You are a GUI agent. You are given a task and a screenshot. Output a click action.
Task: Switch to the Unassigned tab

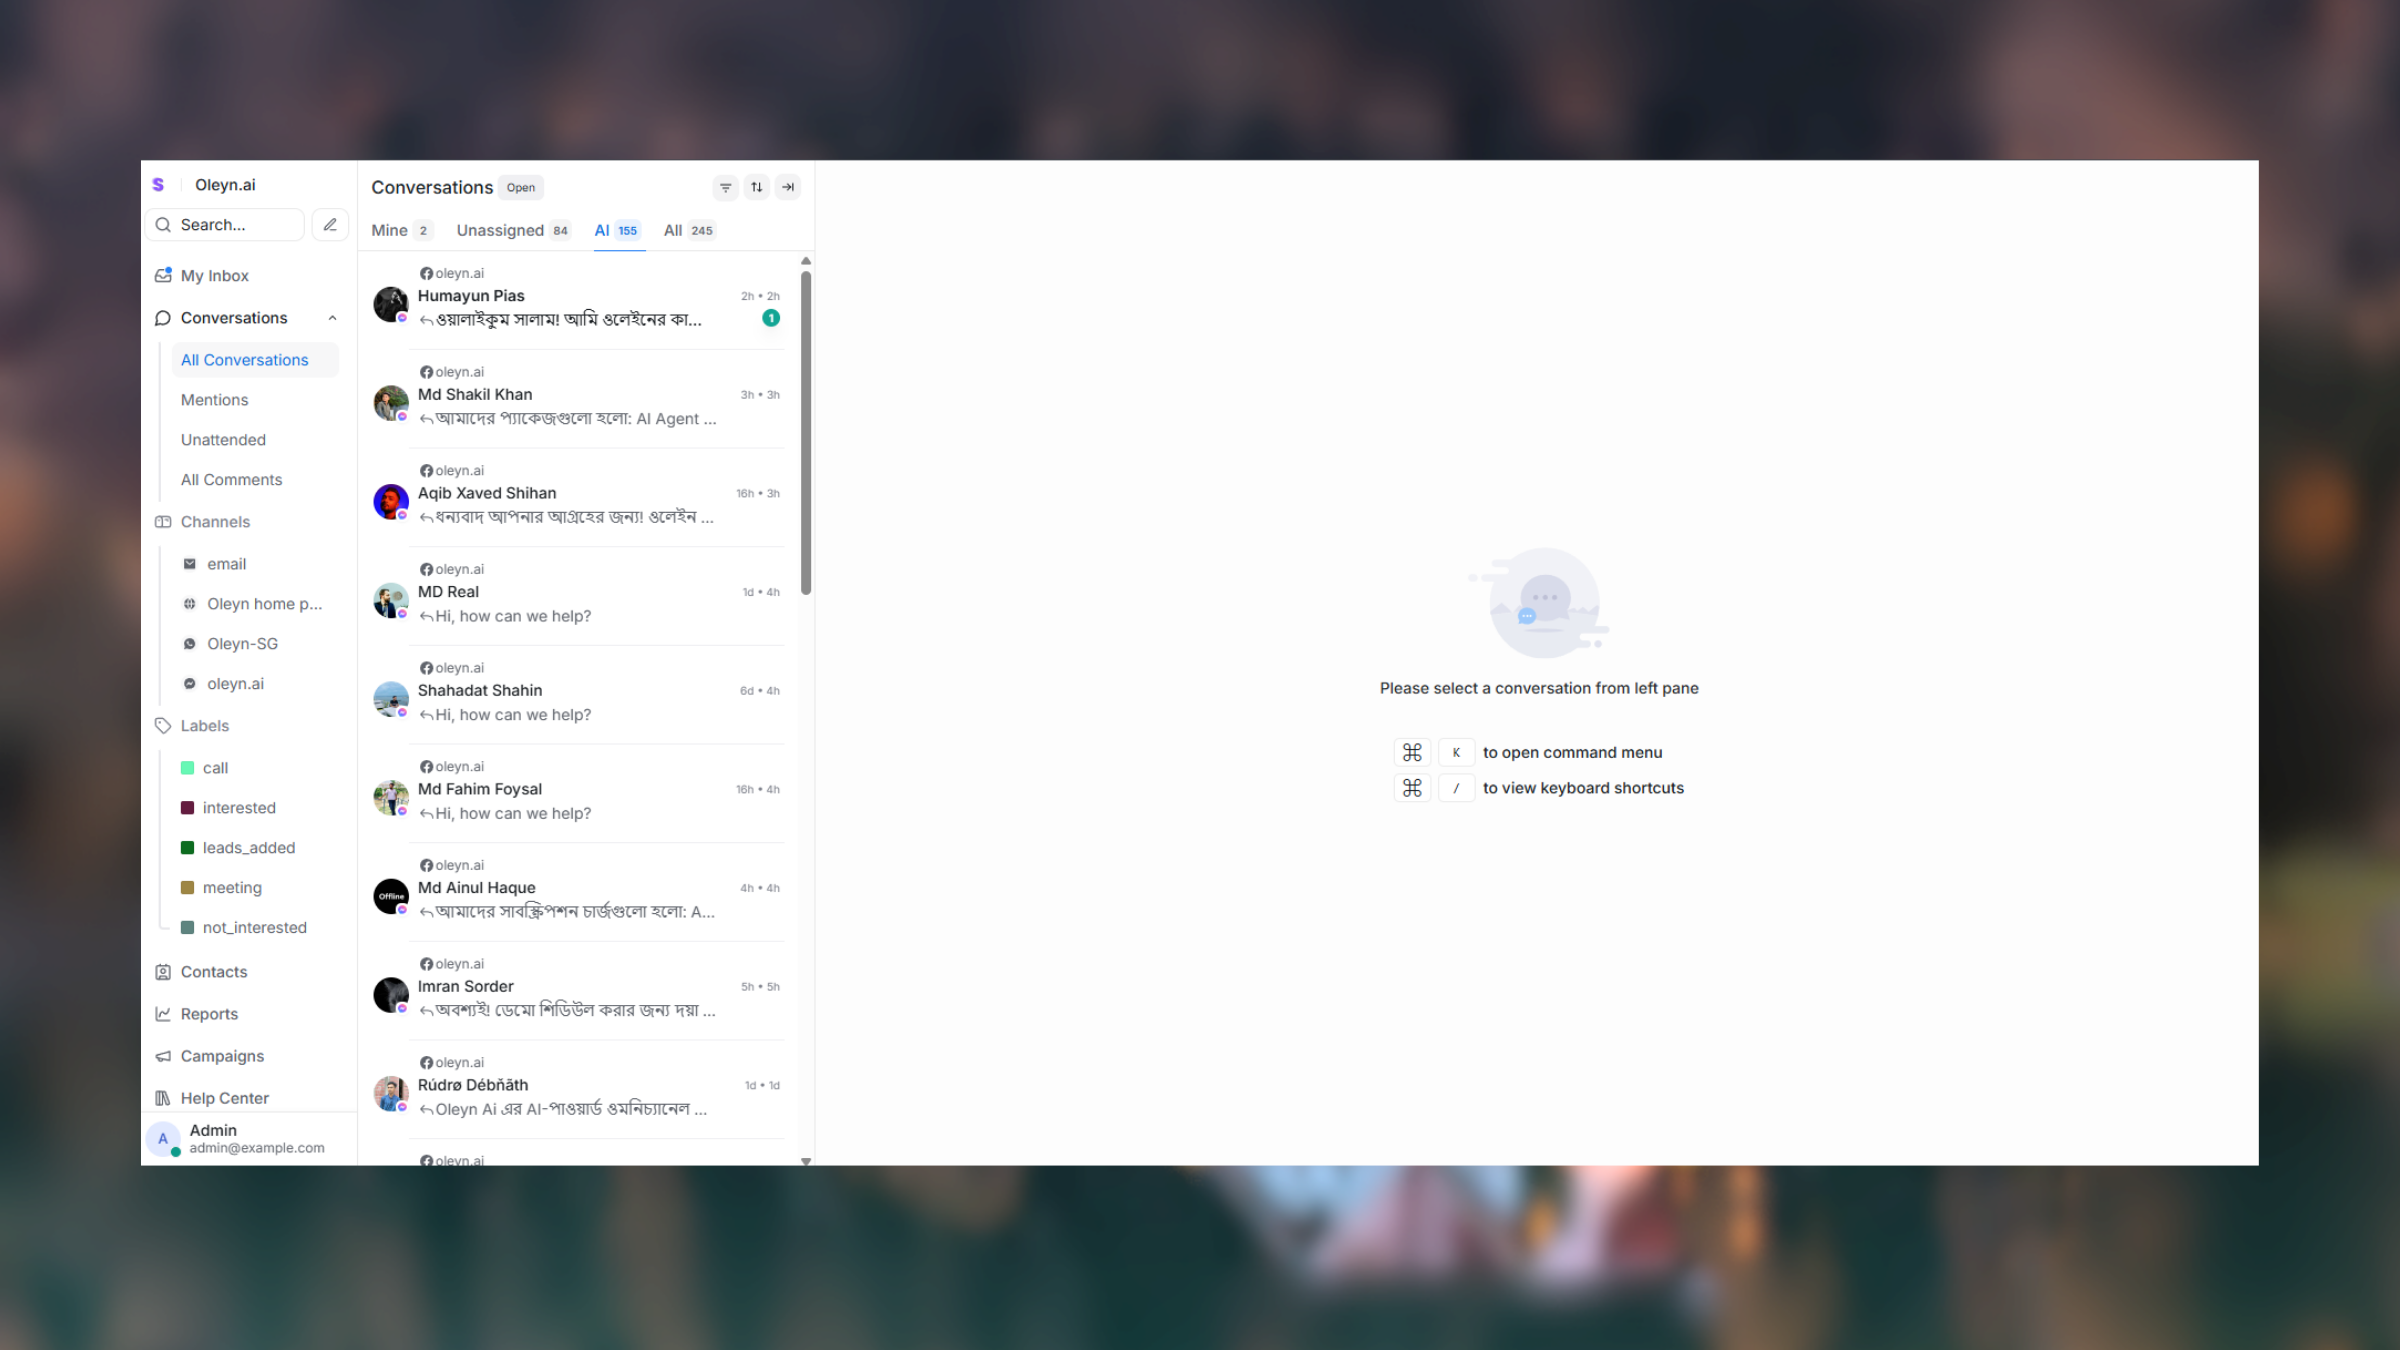click(x=500, y=230)
